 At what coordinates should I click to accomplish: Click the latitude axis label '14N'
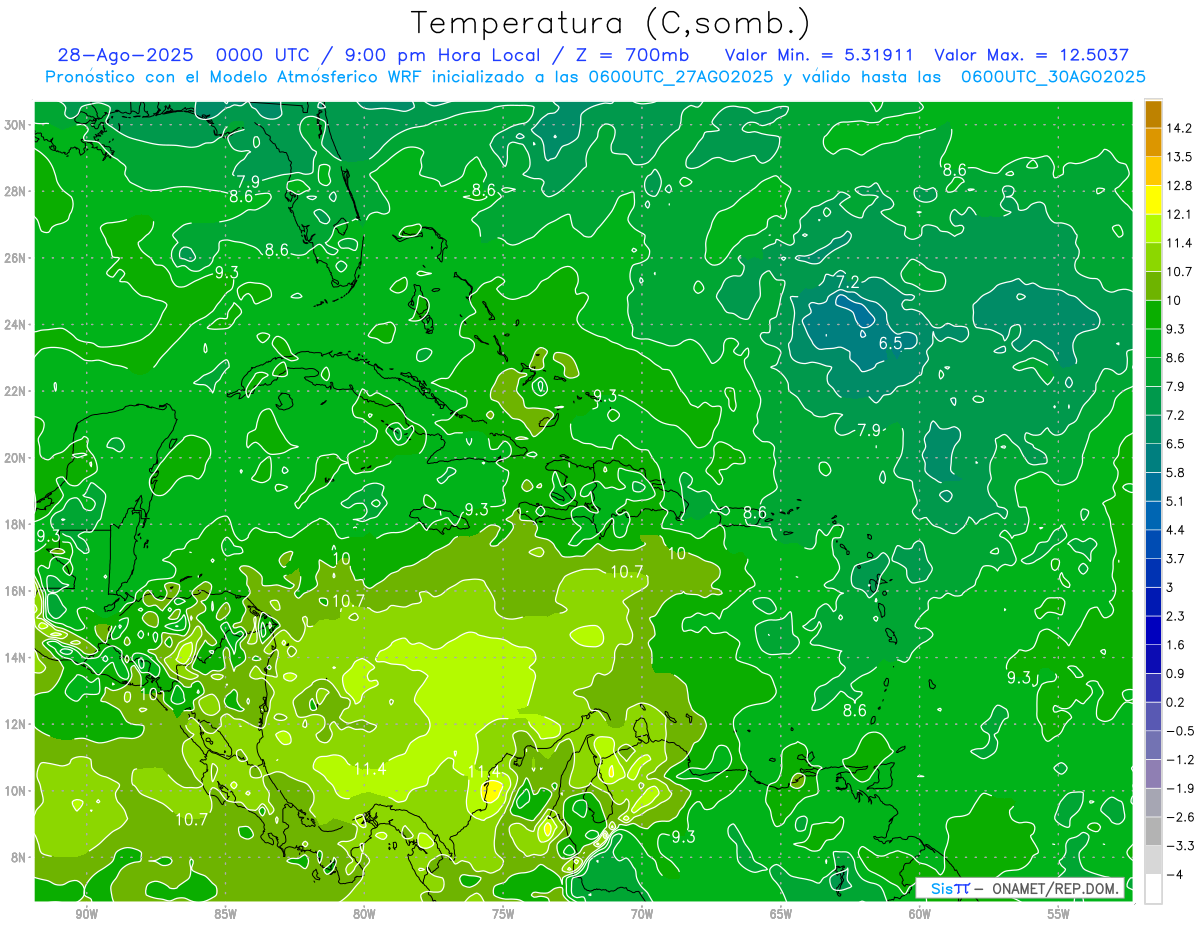pos(16,658)
